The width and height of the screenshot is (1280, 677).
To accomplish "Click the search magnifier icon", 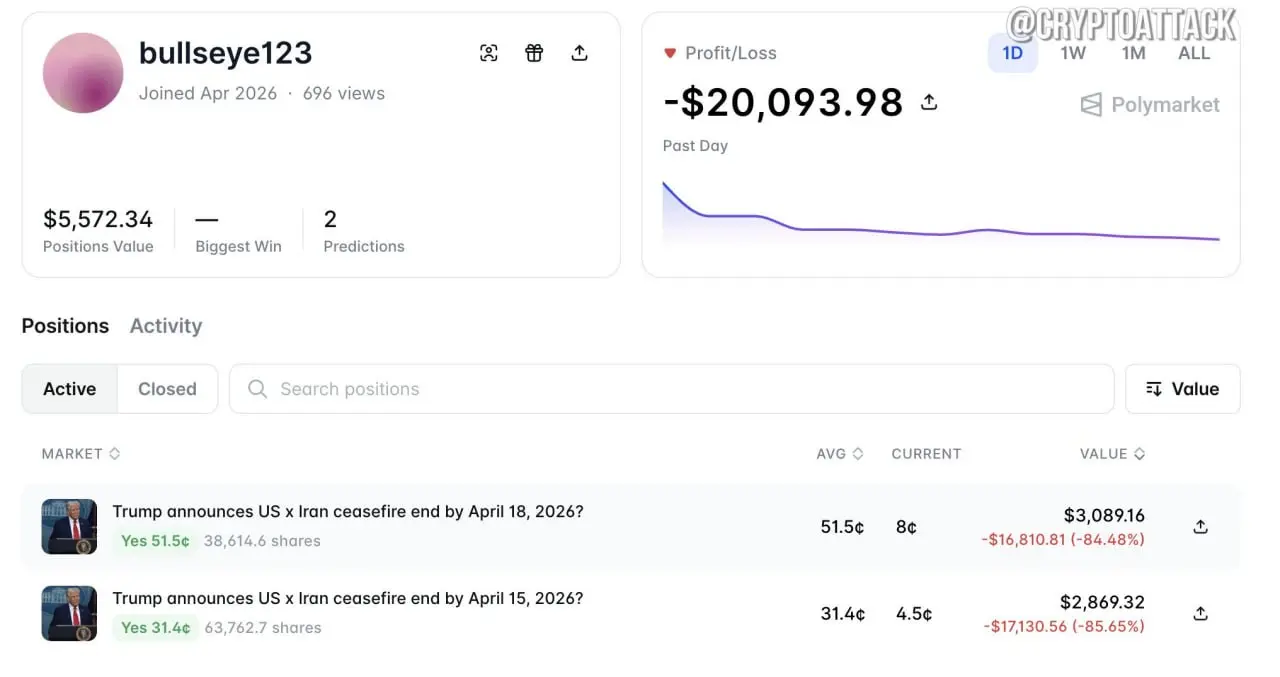I will 257,389.
